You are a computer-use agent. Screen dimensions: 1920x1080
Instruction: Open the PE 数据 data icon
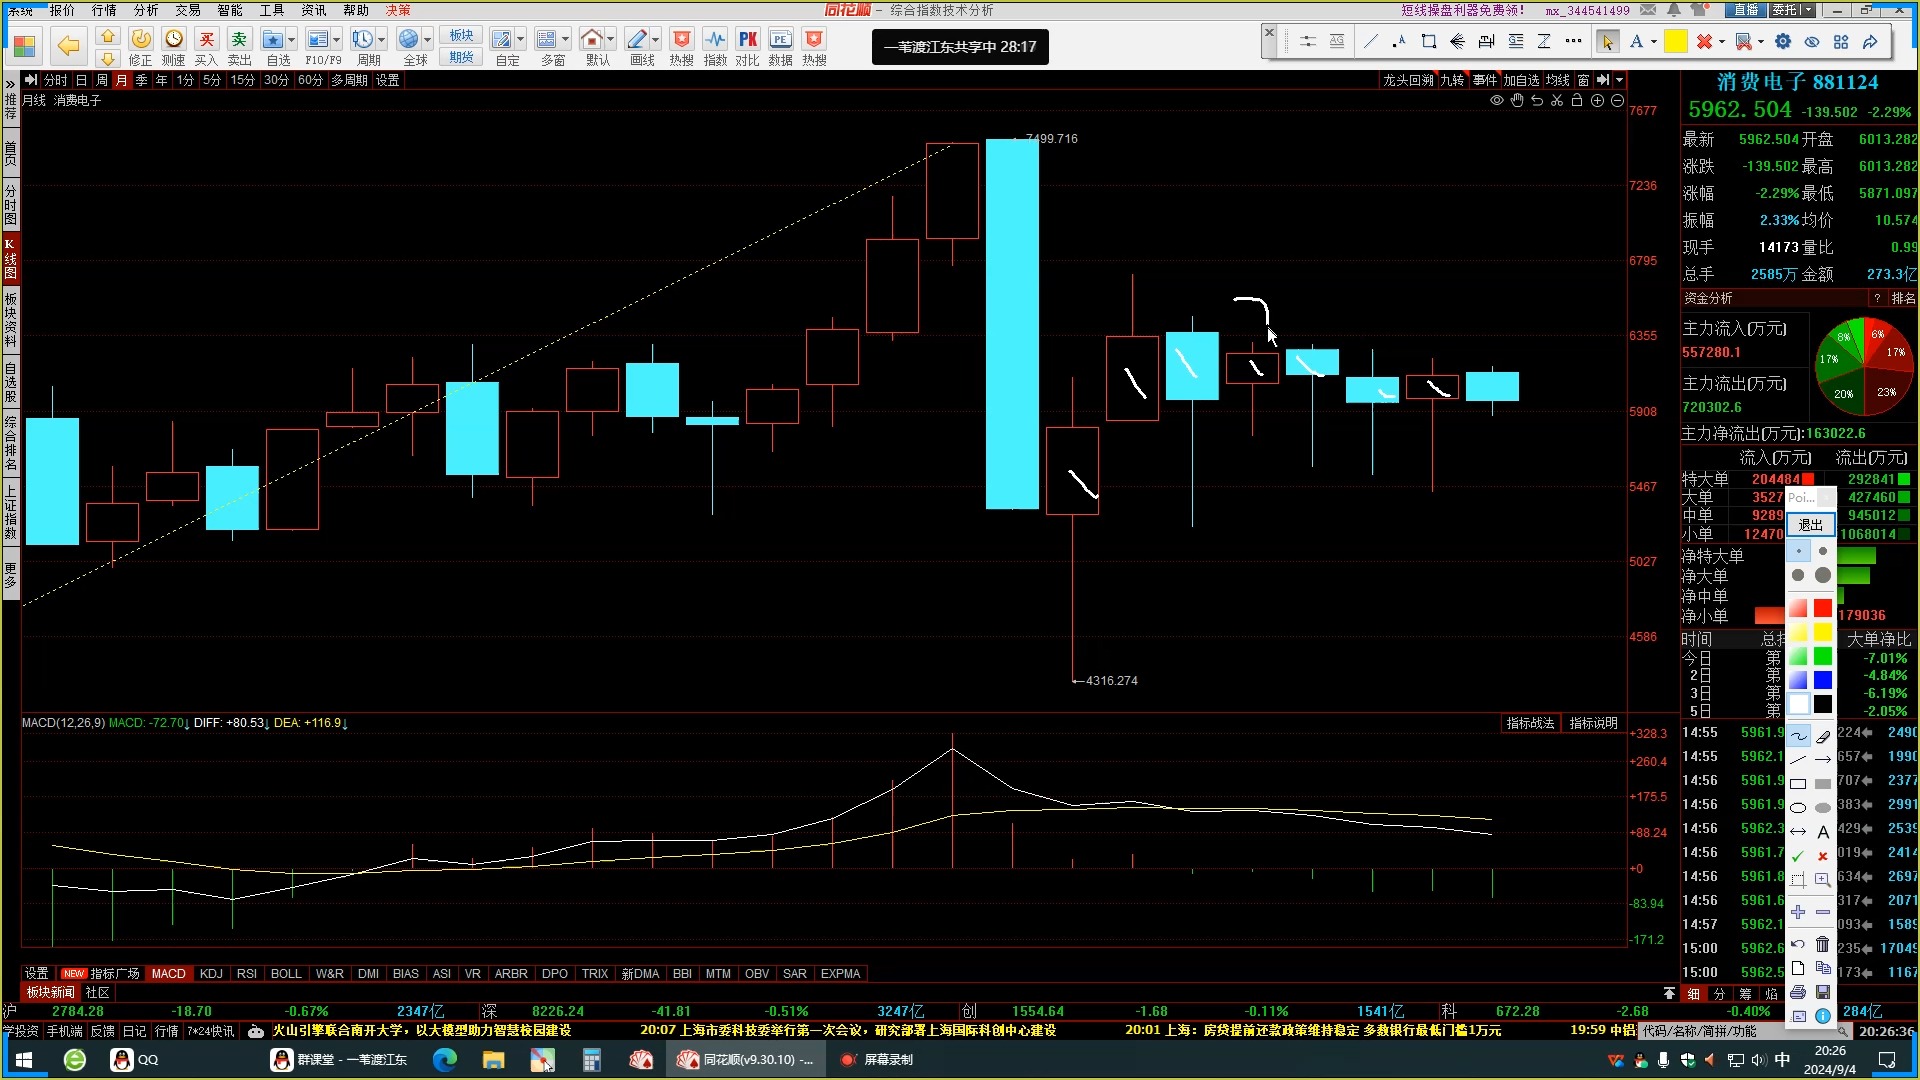[x=781, y=46]
